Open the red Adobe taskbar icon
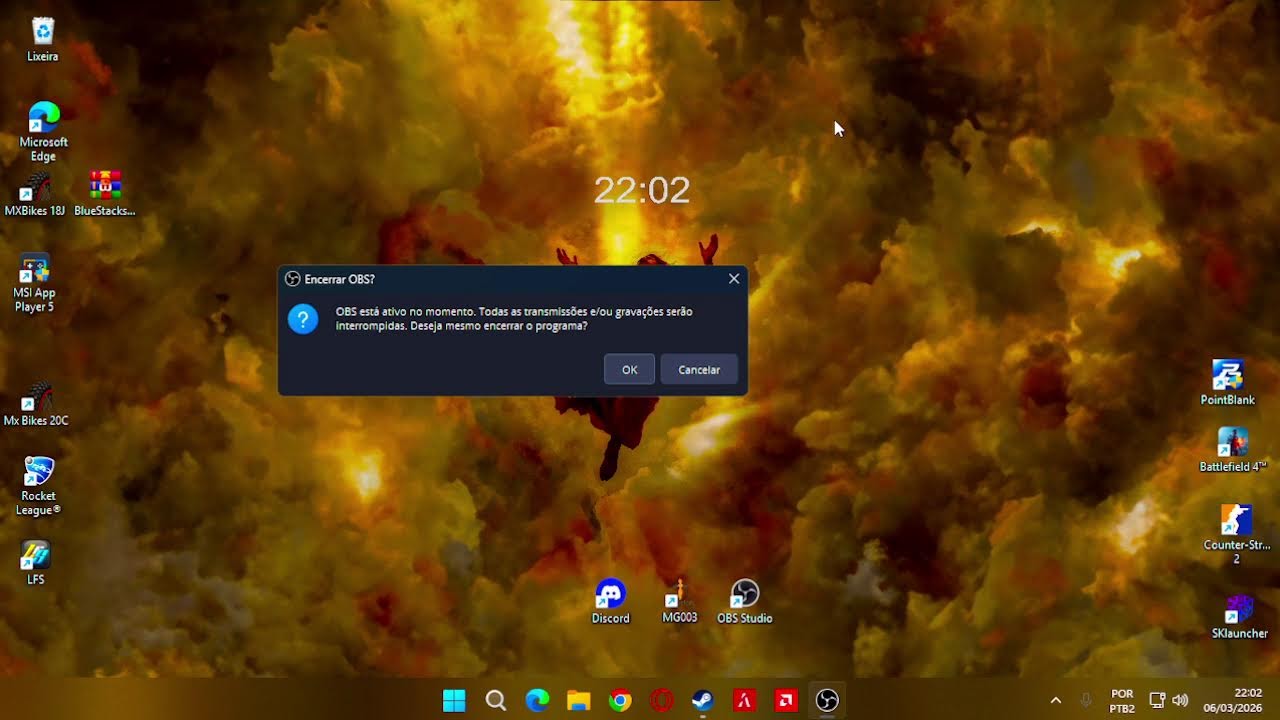The image size is (1280, 720). pos(745,701)
